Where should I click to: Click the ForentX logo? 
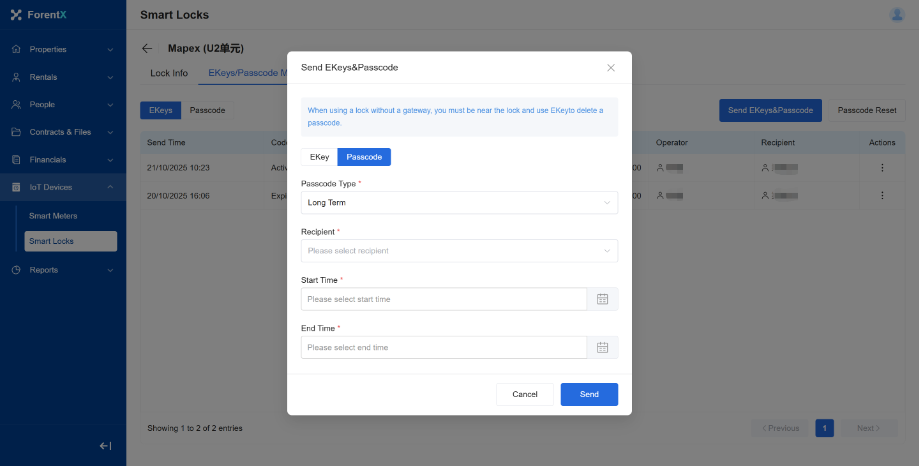coord(39,15)
